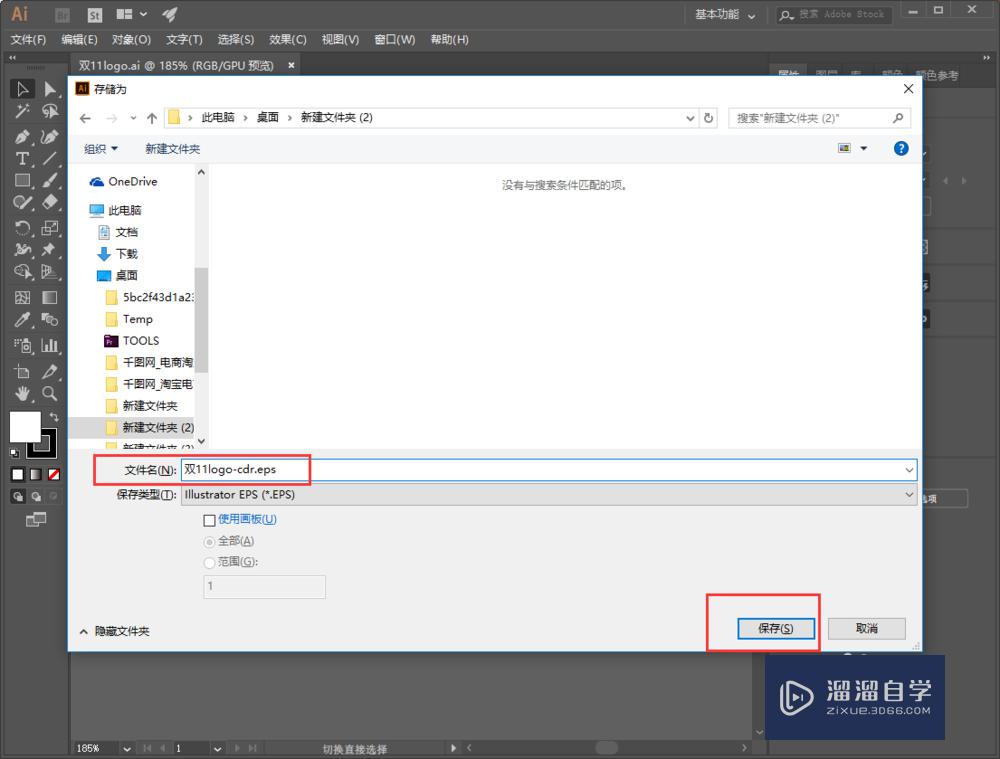Go up one folder level arrow
Viewport: 1000px width, 759px height.
(x=152, y=118)
